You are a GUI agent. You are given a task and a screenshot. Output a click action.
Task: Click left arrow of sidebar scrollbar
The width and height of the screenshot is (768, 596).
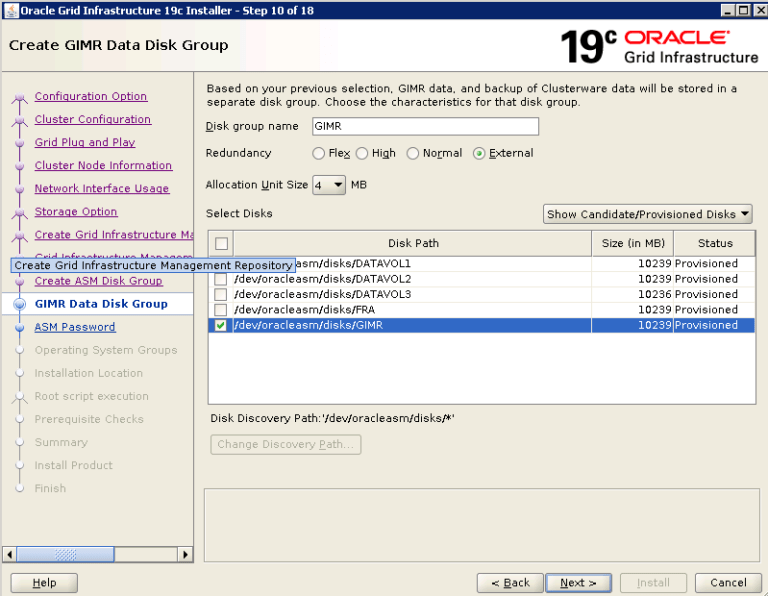point(9,554)
